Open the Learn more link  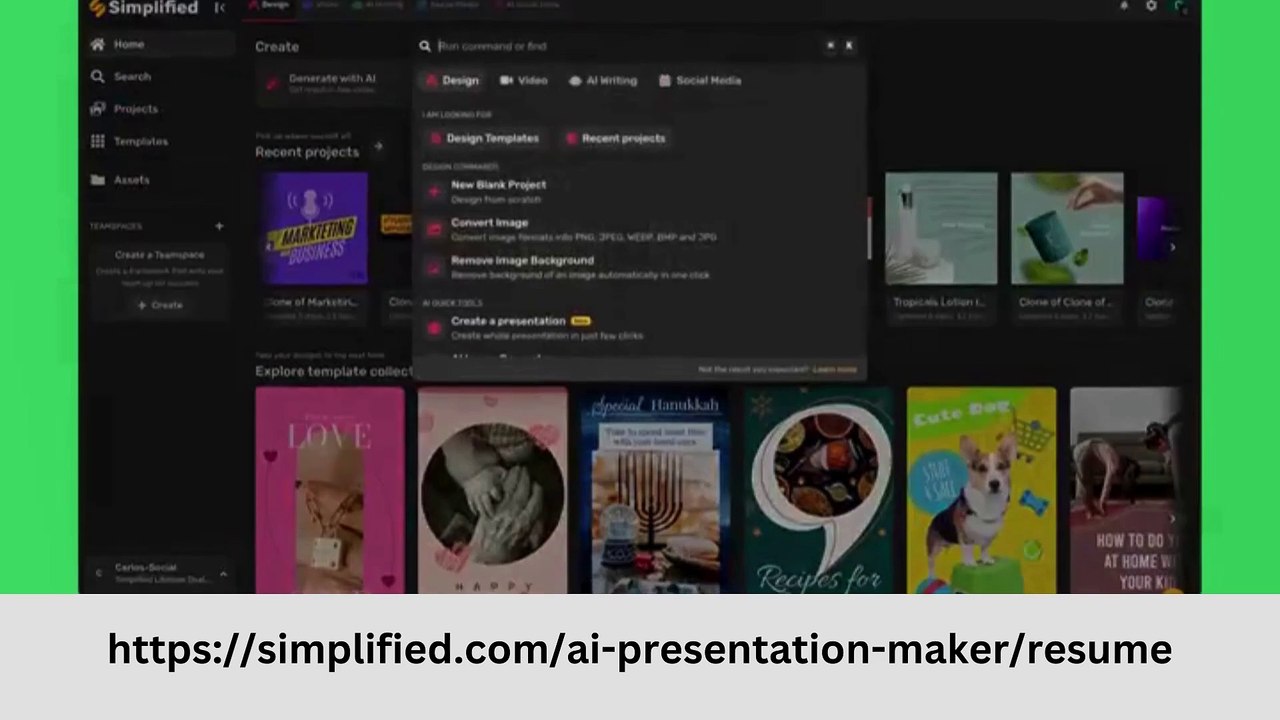tap(835, 369)
